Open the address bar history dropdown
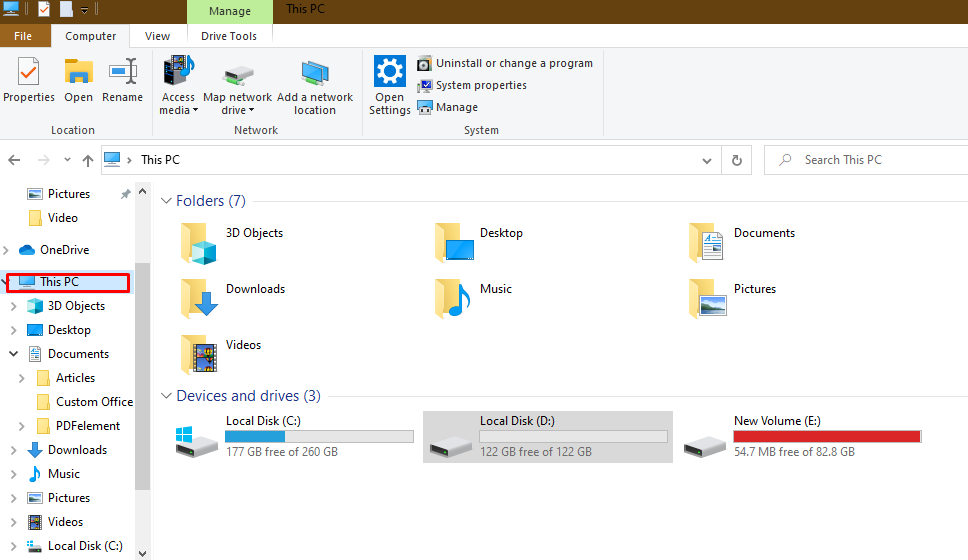Viewport: 968px width, 560px height. tap(708, 160)
